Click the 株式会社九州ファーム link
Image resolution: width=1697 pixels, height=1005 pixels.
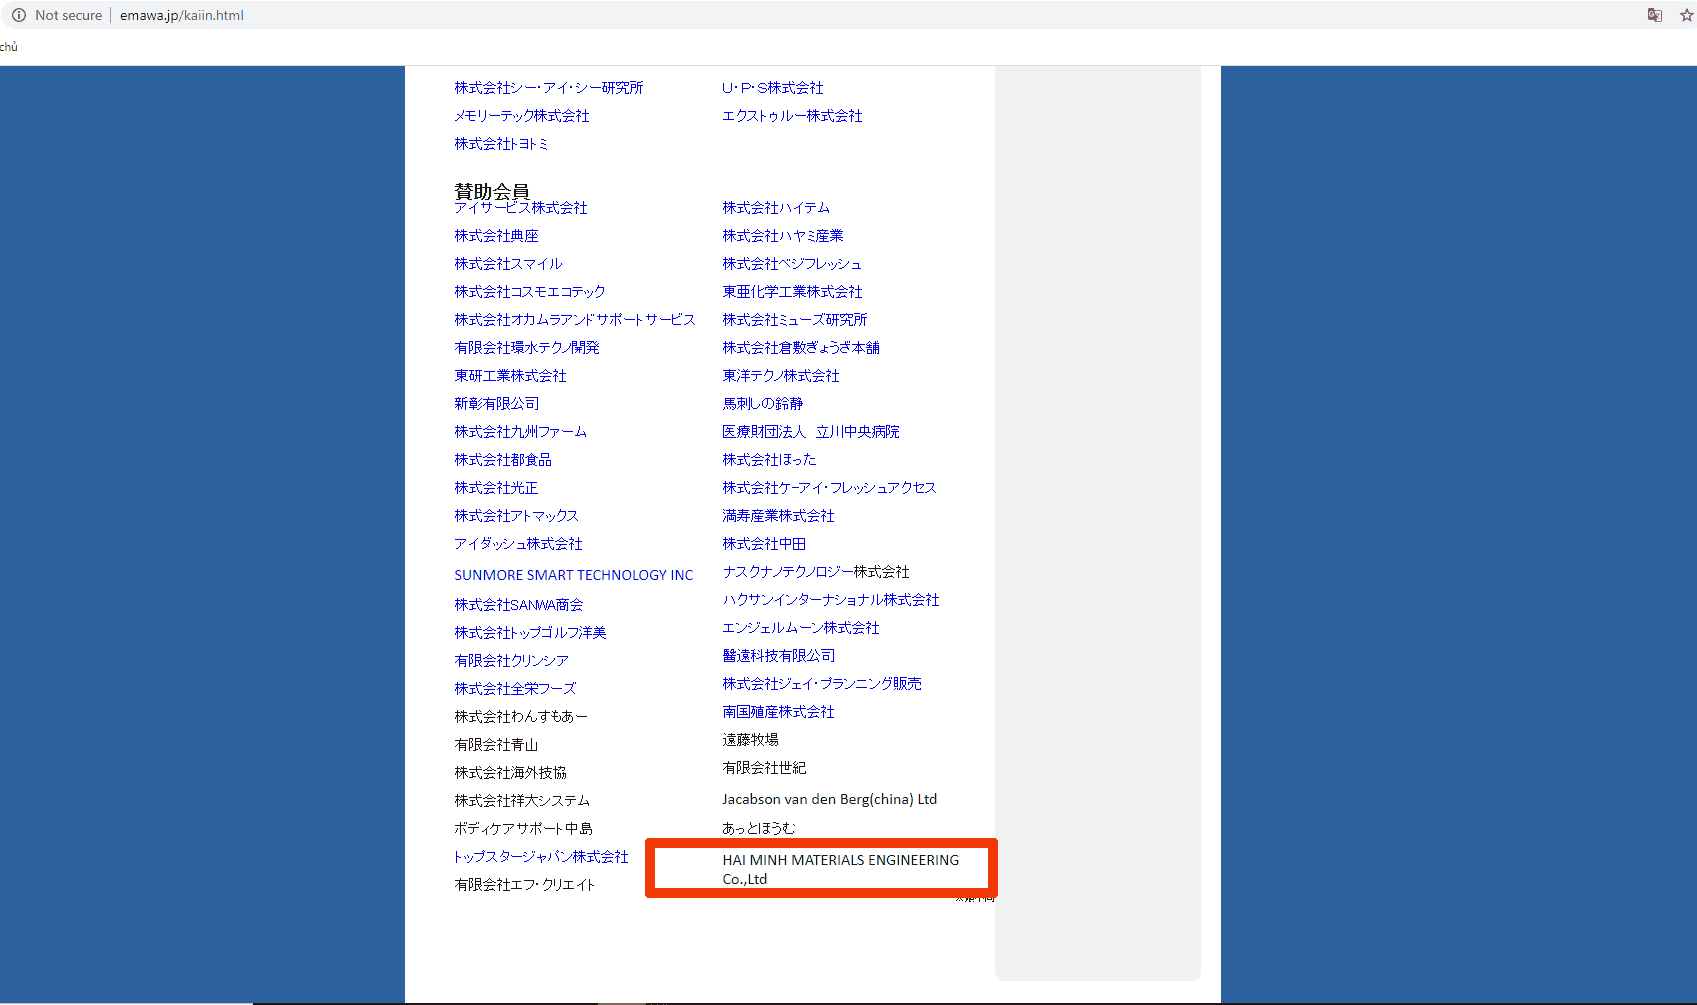520,432
